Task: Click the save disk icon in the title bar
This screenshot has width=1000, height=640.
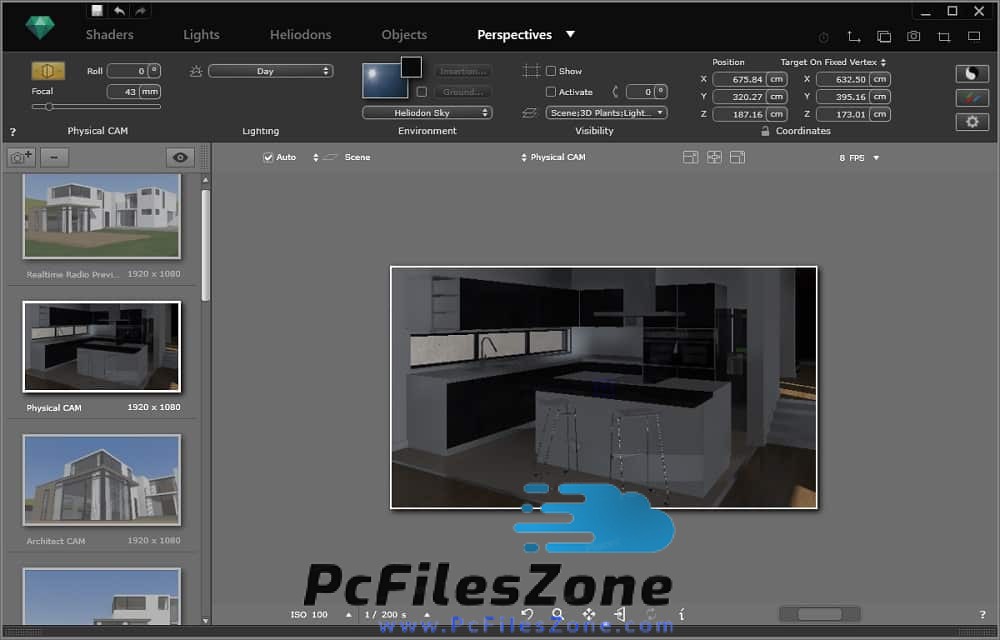Action: point(97,10)
